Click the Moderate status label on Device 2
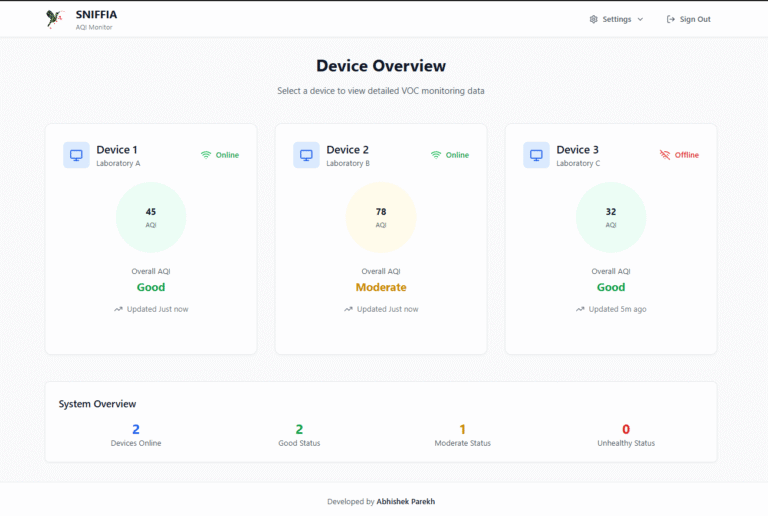Viewport: 768px width, 516px height. pos(381,287)
